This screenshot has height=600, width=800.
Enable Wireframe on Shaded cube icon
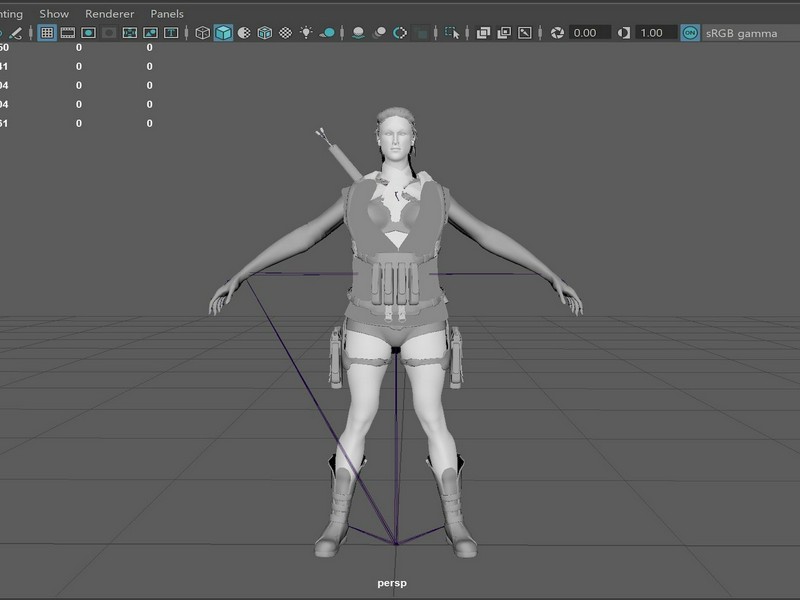coord(265,33)
